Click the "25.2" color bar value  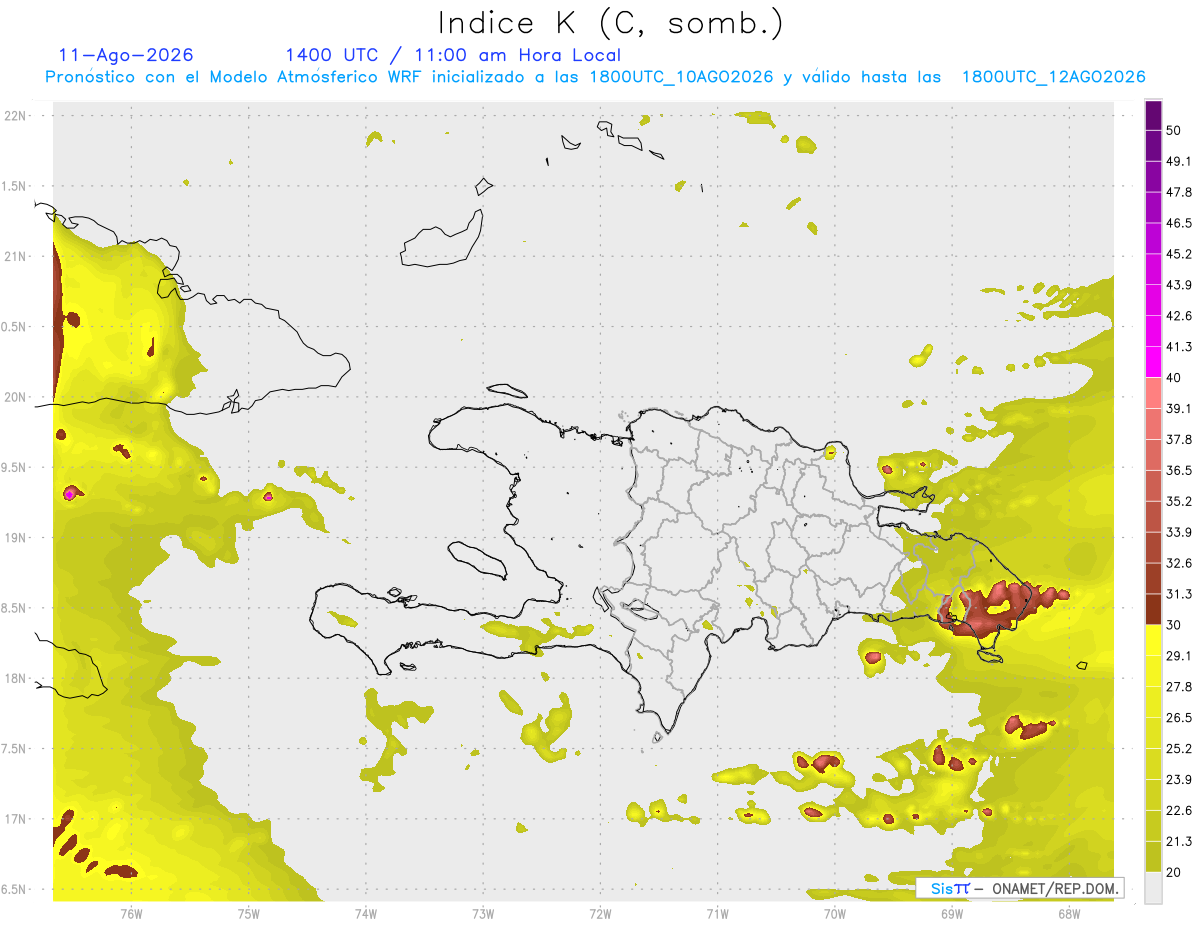click(1179, 748)
